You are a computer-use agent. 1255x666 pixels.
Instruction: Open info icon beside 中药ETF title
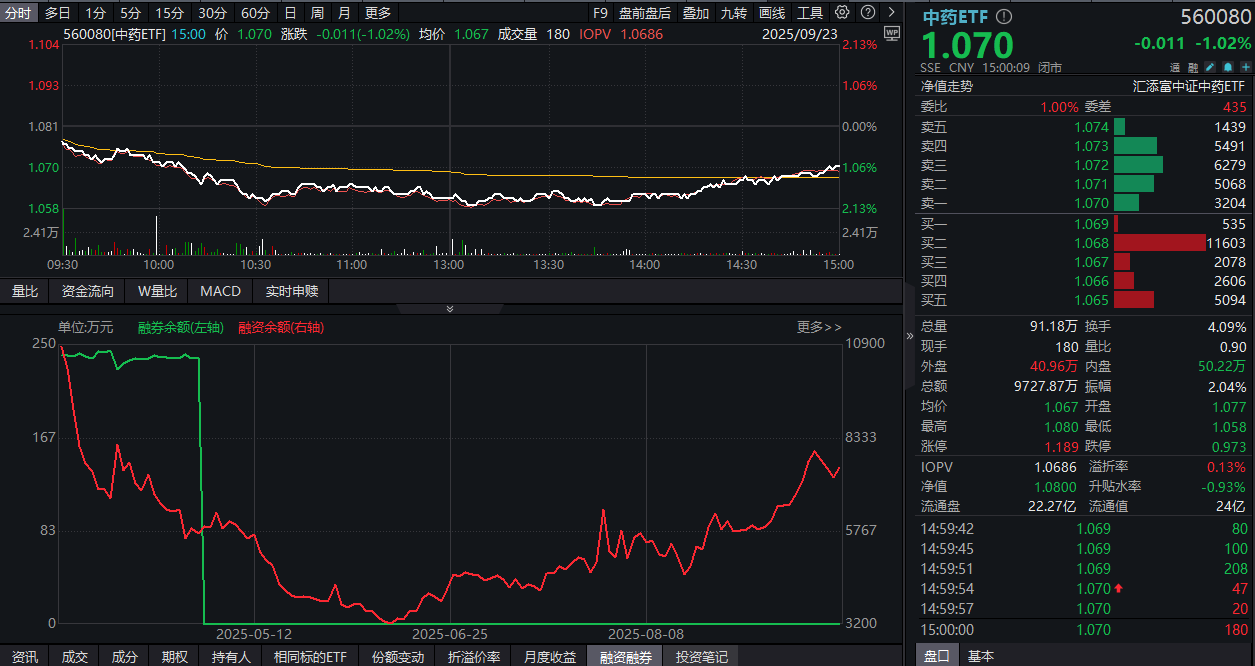(1003, 17)
